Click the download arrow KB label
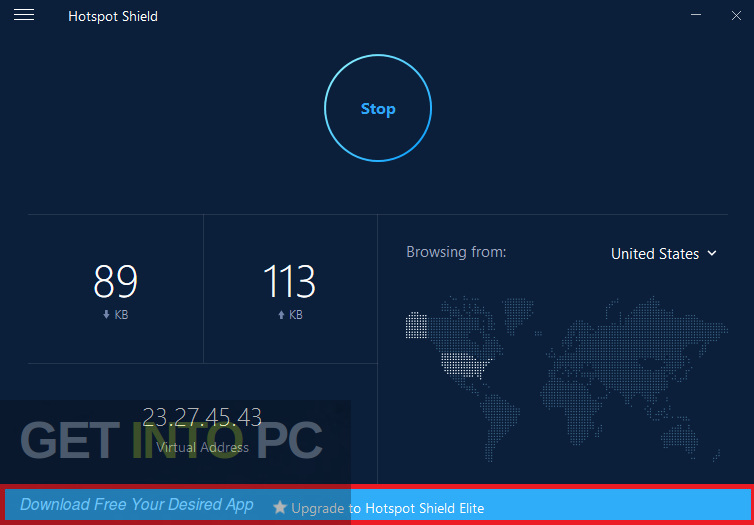Viewport: 754px width, 525px height. pos(115,315)
